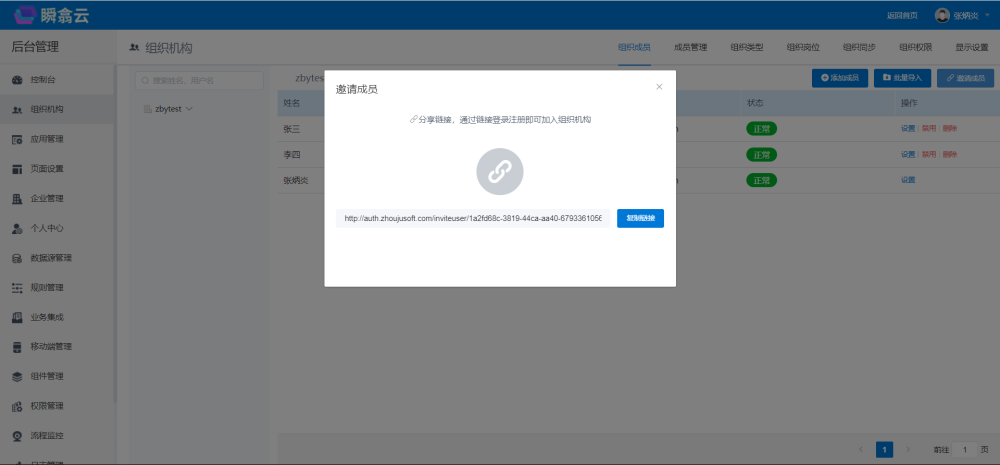
Task: Close the 邀请成员 dialog
Action: (x=659, y=87)
